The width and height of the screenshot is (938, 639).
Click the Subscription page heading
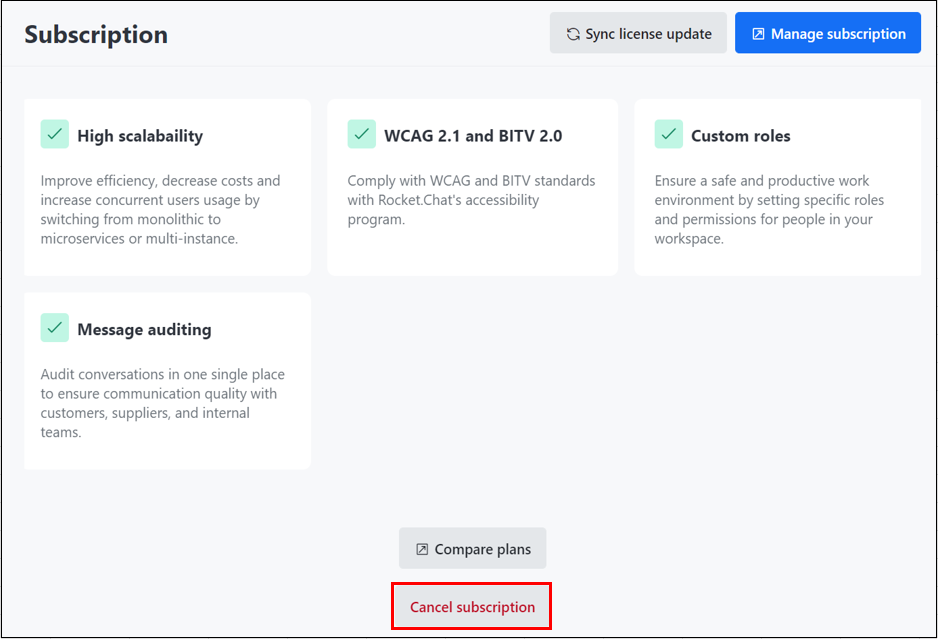point(96,34)
